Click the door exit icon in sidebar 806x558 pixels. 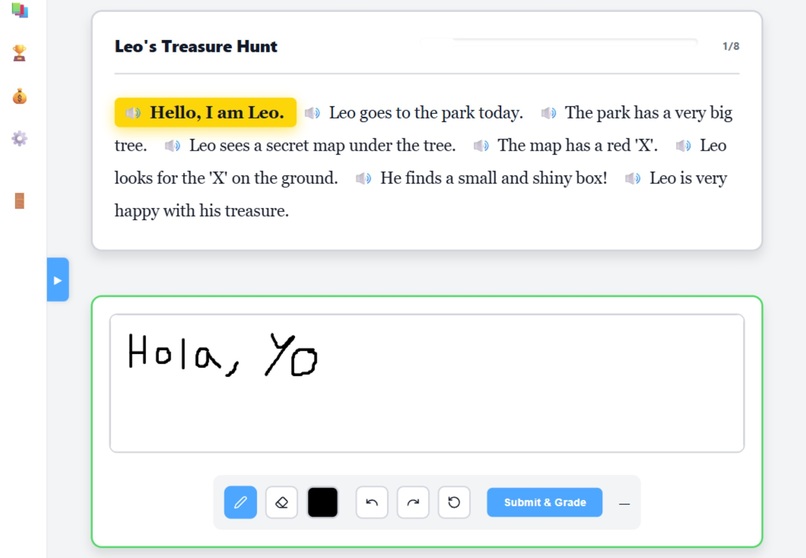pos(20,201)
